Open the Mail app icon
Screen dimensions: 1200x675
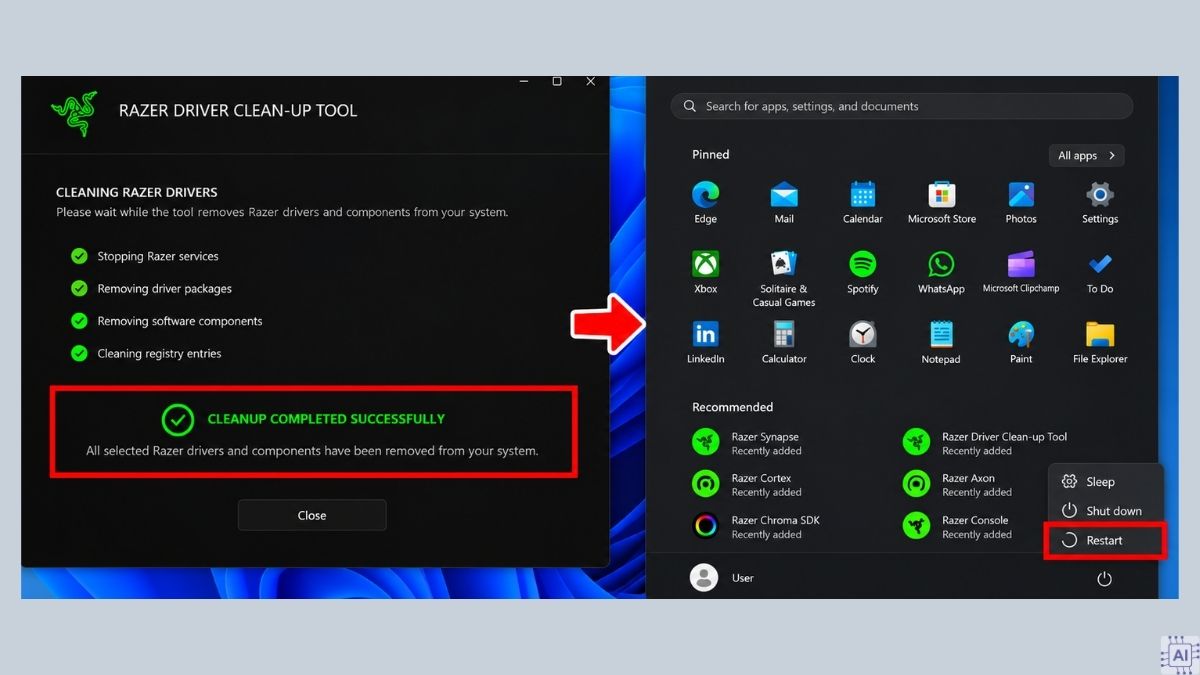[x=784, y=203]
